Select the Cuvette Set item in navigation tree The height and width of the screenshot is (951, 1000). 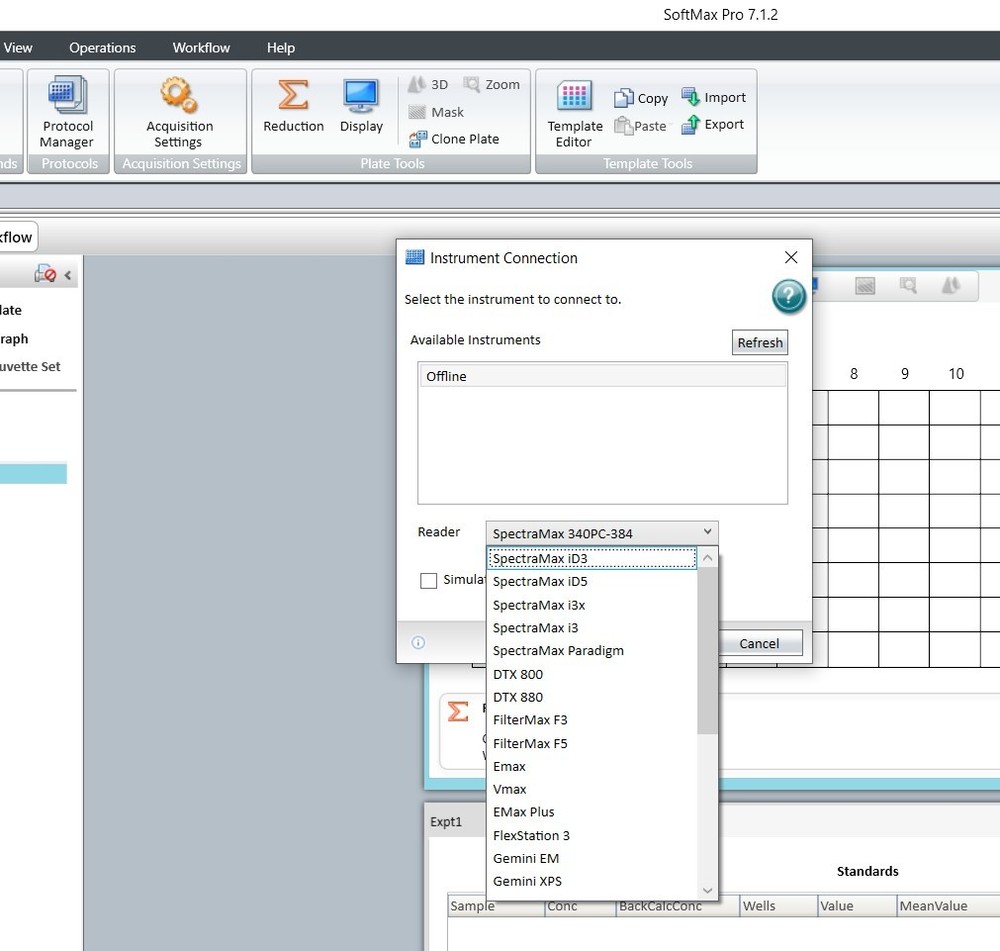click(31, 367)
